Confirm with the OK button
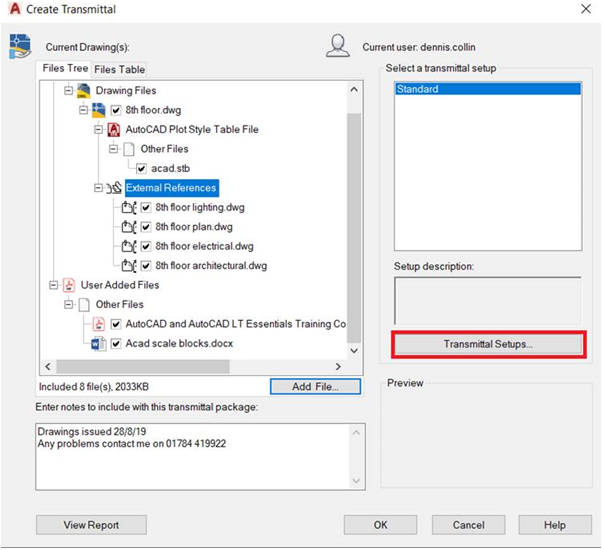 tap(380, 525)
